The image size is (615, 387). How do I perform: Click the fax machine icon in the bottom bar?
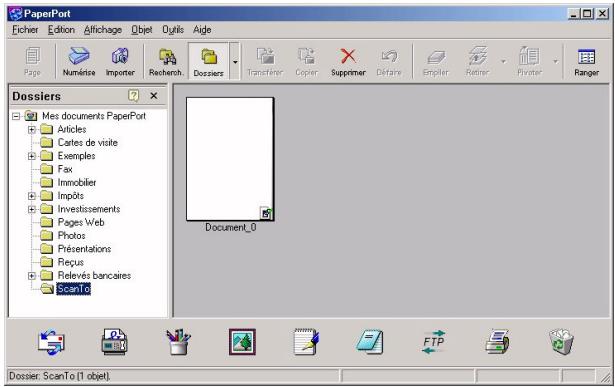114,342
